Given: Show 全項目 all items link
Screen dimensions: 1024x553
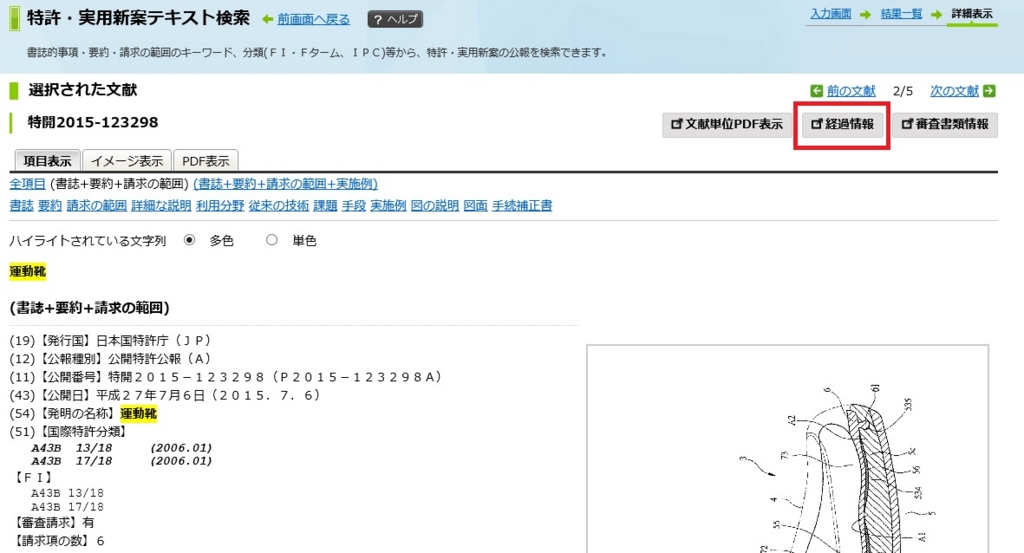Looking at the screenshot, I should pos(27,184).
